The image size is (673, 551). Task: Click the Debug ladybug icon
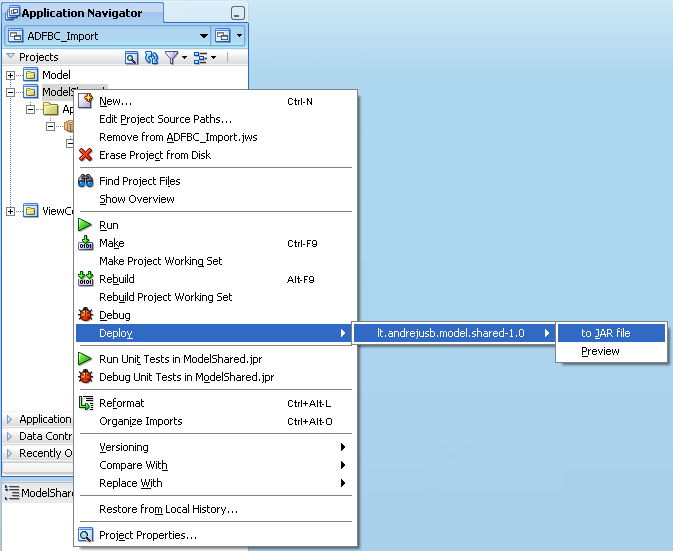pyautogui.click(x=85, y=315)
